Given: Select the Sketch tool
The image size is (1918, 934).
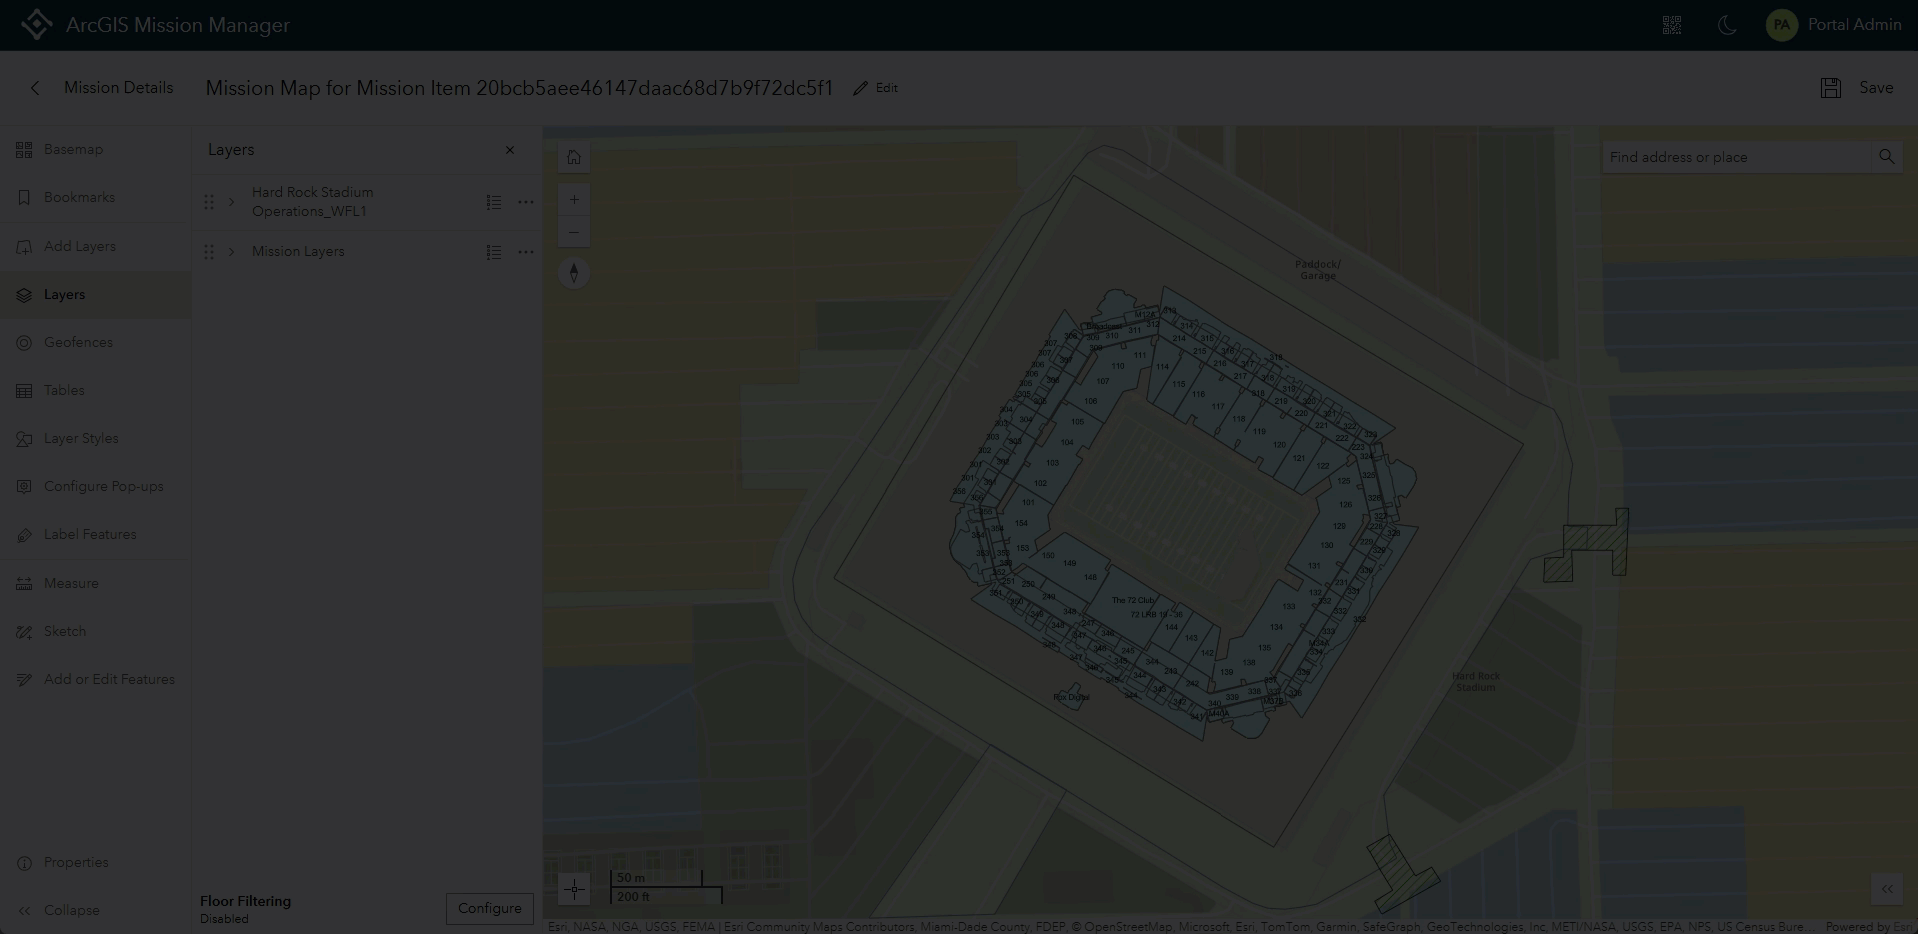Looking at the screenshot, I should tap(66, 631).
